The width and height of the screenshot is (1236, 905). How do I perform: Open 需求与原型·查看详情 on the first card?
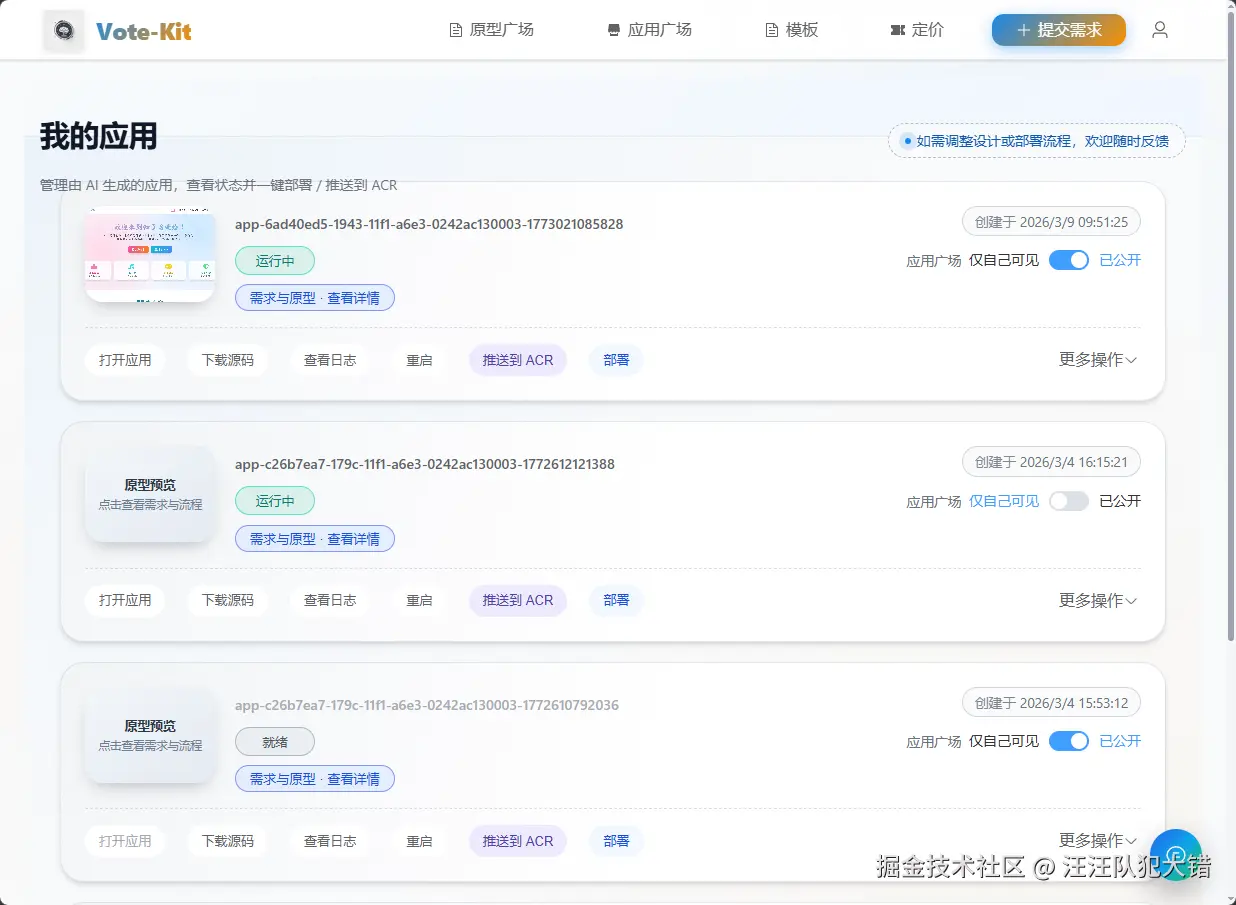click(x=315, y=297)
